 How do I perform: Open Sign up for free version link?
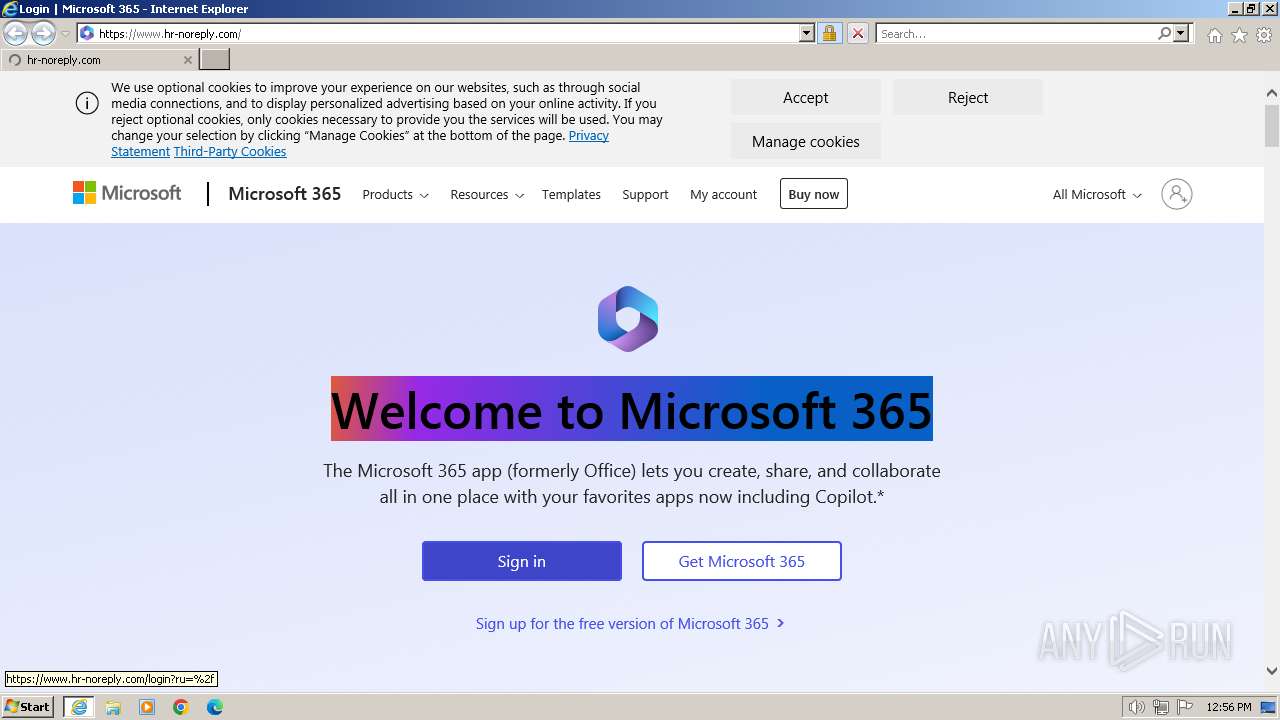630,624
